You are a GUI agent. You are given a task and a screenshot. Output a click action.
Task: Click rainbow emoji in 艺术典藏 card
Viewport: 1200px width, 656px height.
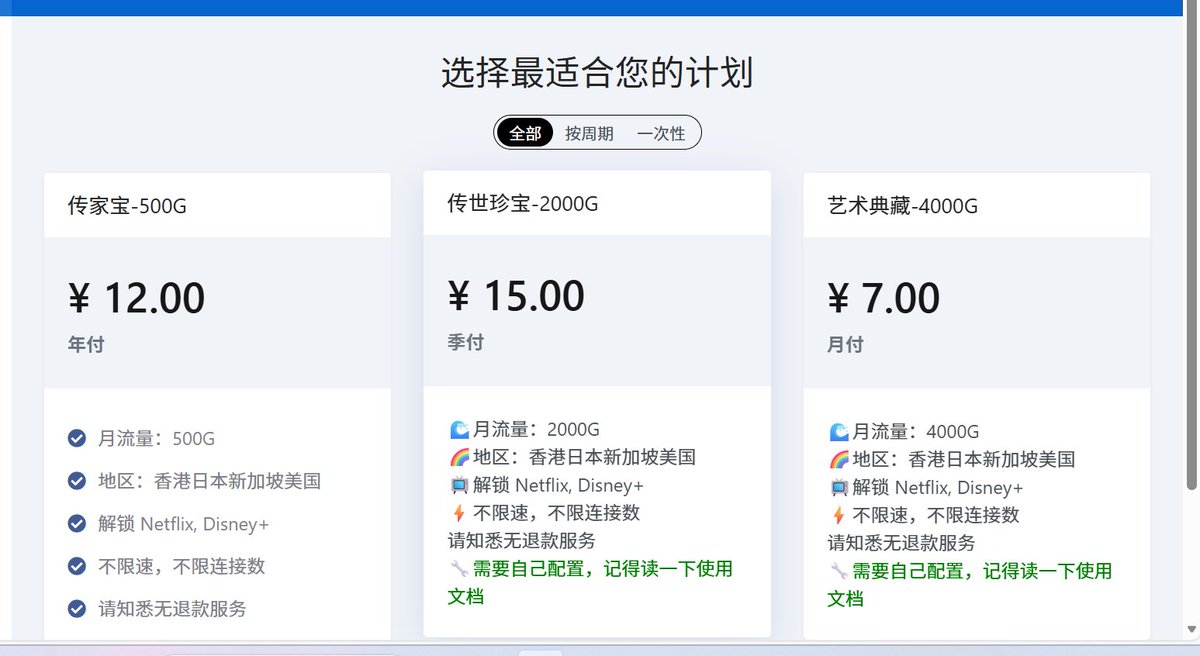click(839, 460)
